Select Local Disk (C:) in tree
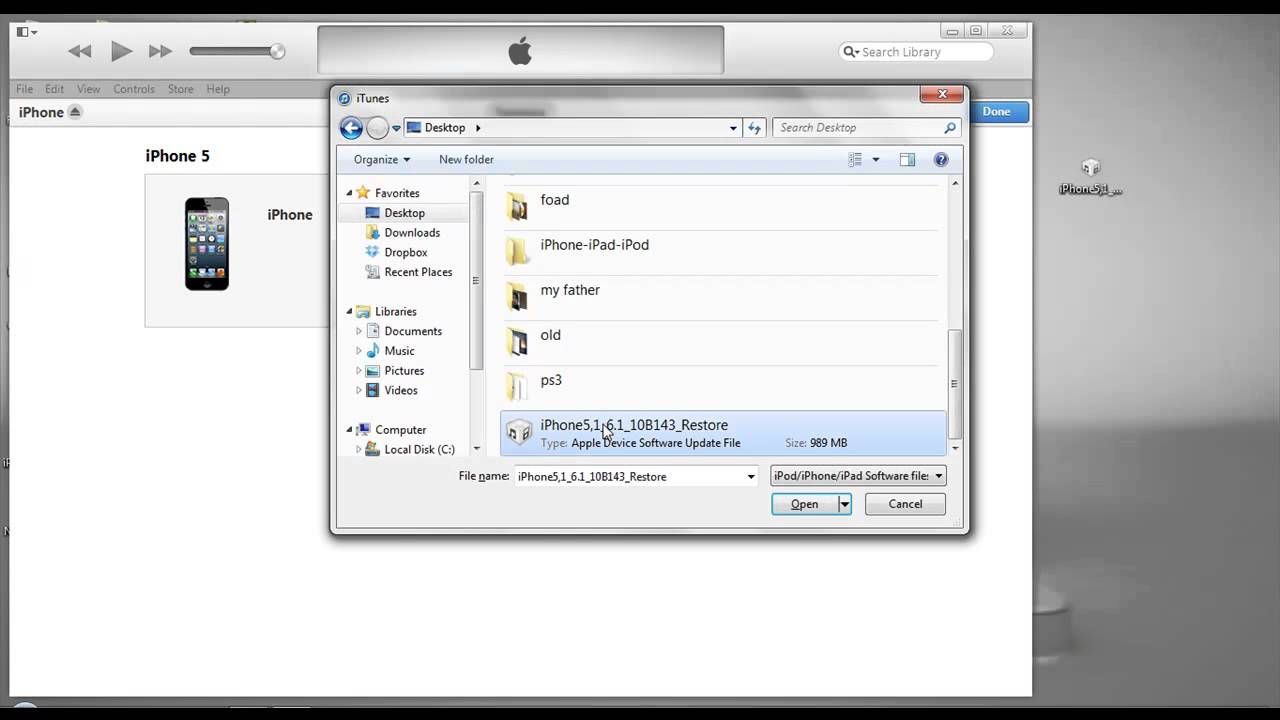Viewport: 1280px width, 720px height. click(419, 450)
